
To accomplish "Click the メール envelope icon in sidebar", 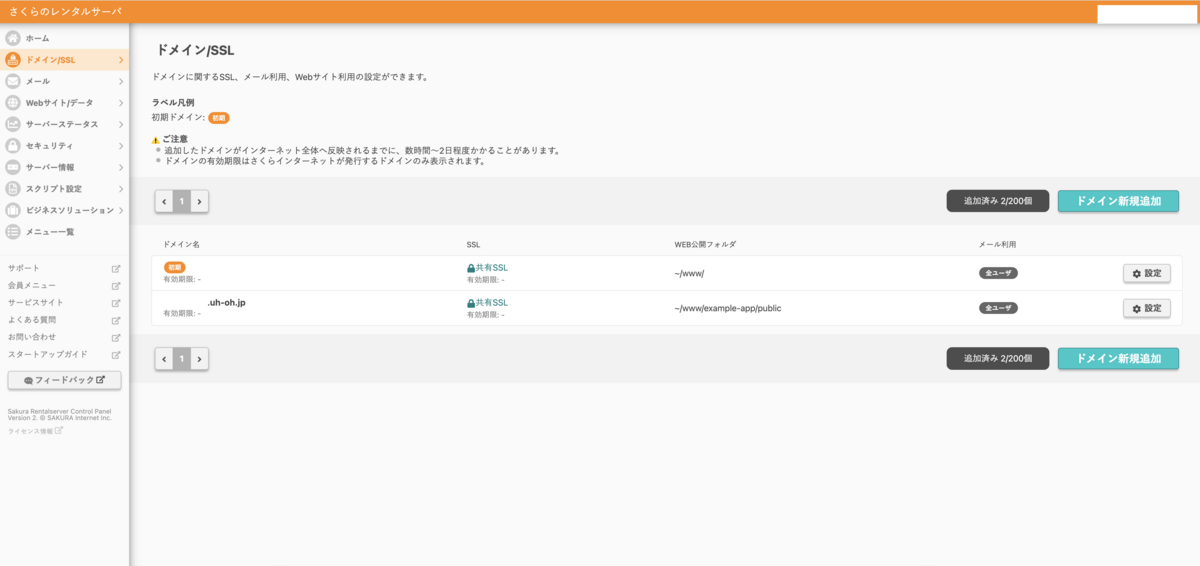I will click(x=13, y=81).
